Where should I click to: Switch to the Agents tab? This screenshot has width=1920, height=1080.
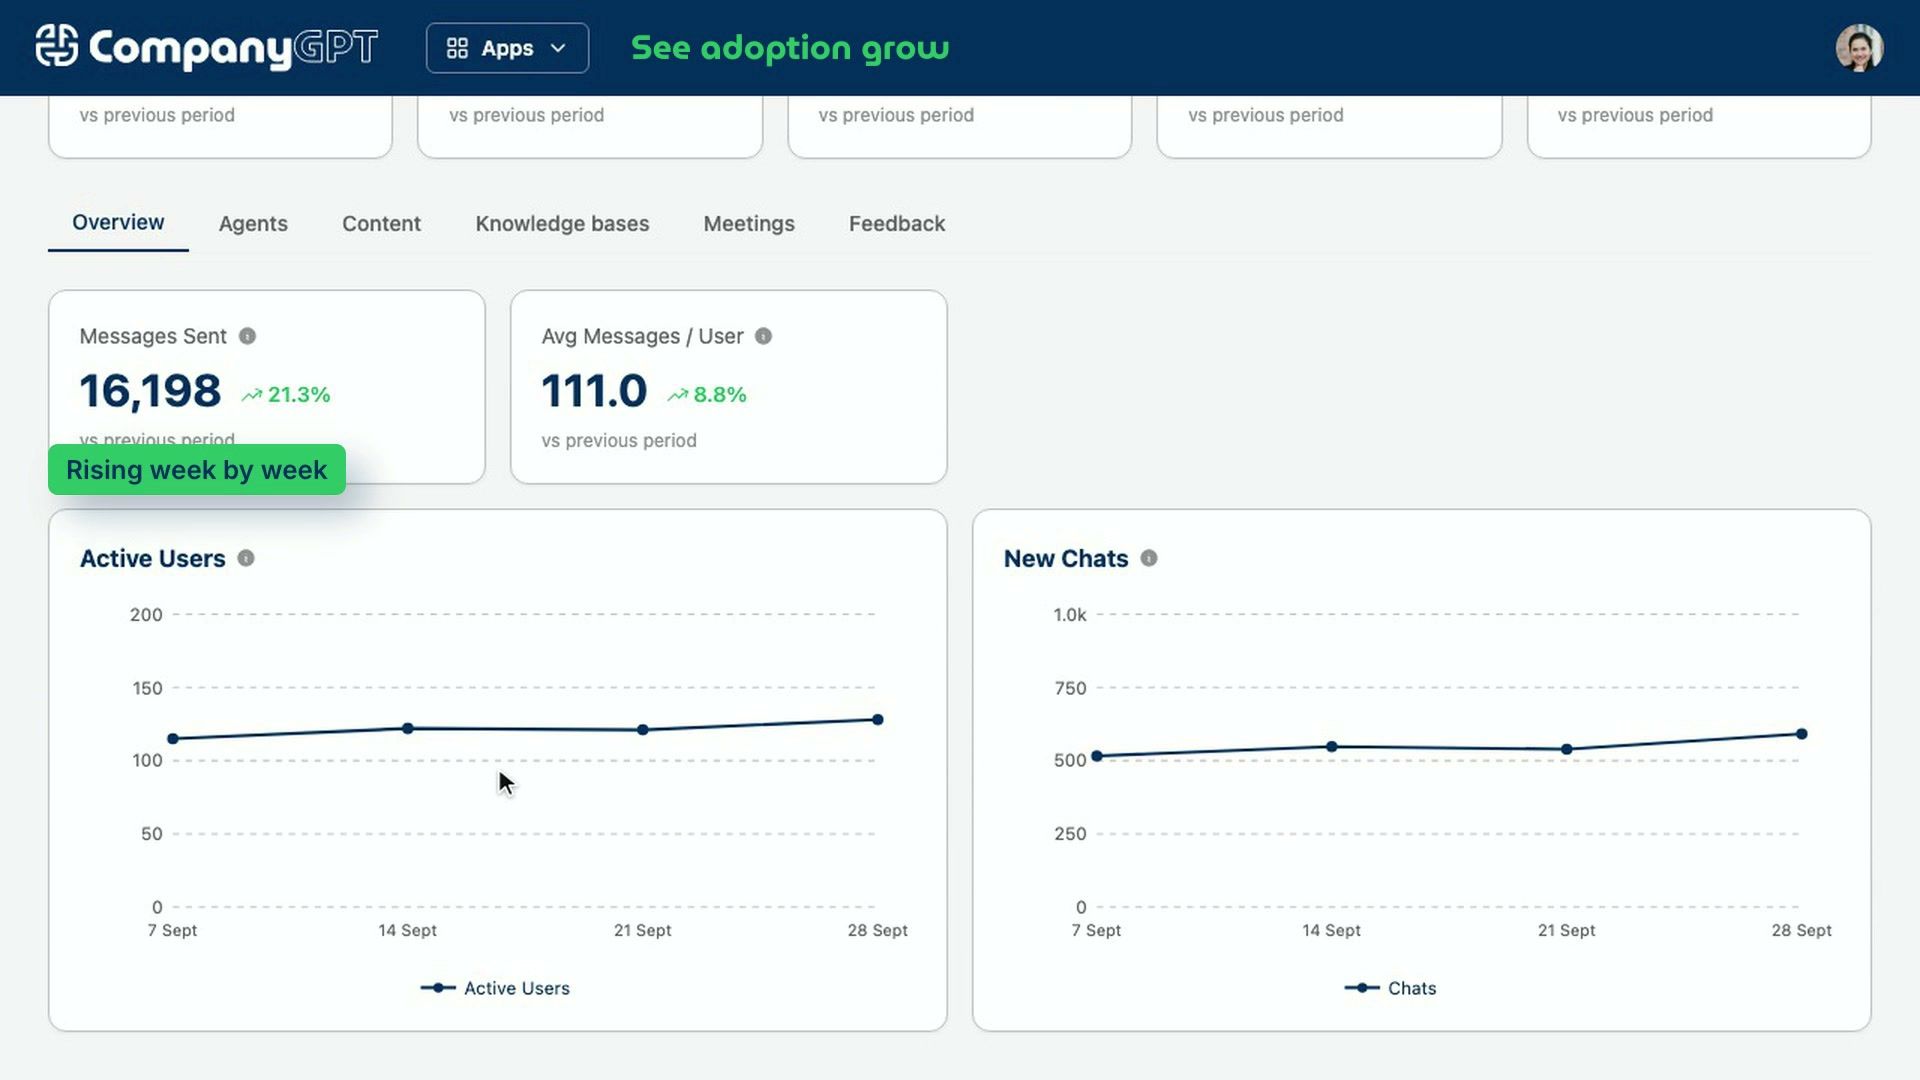253,224
